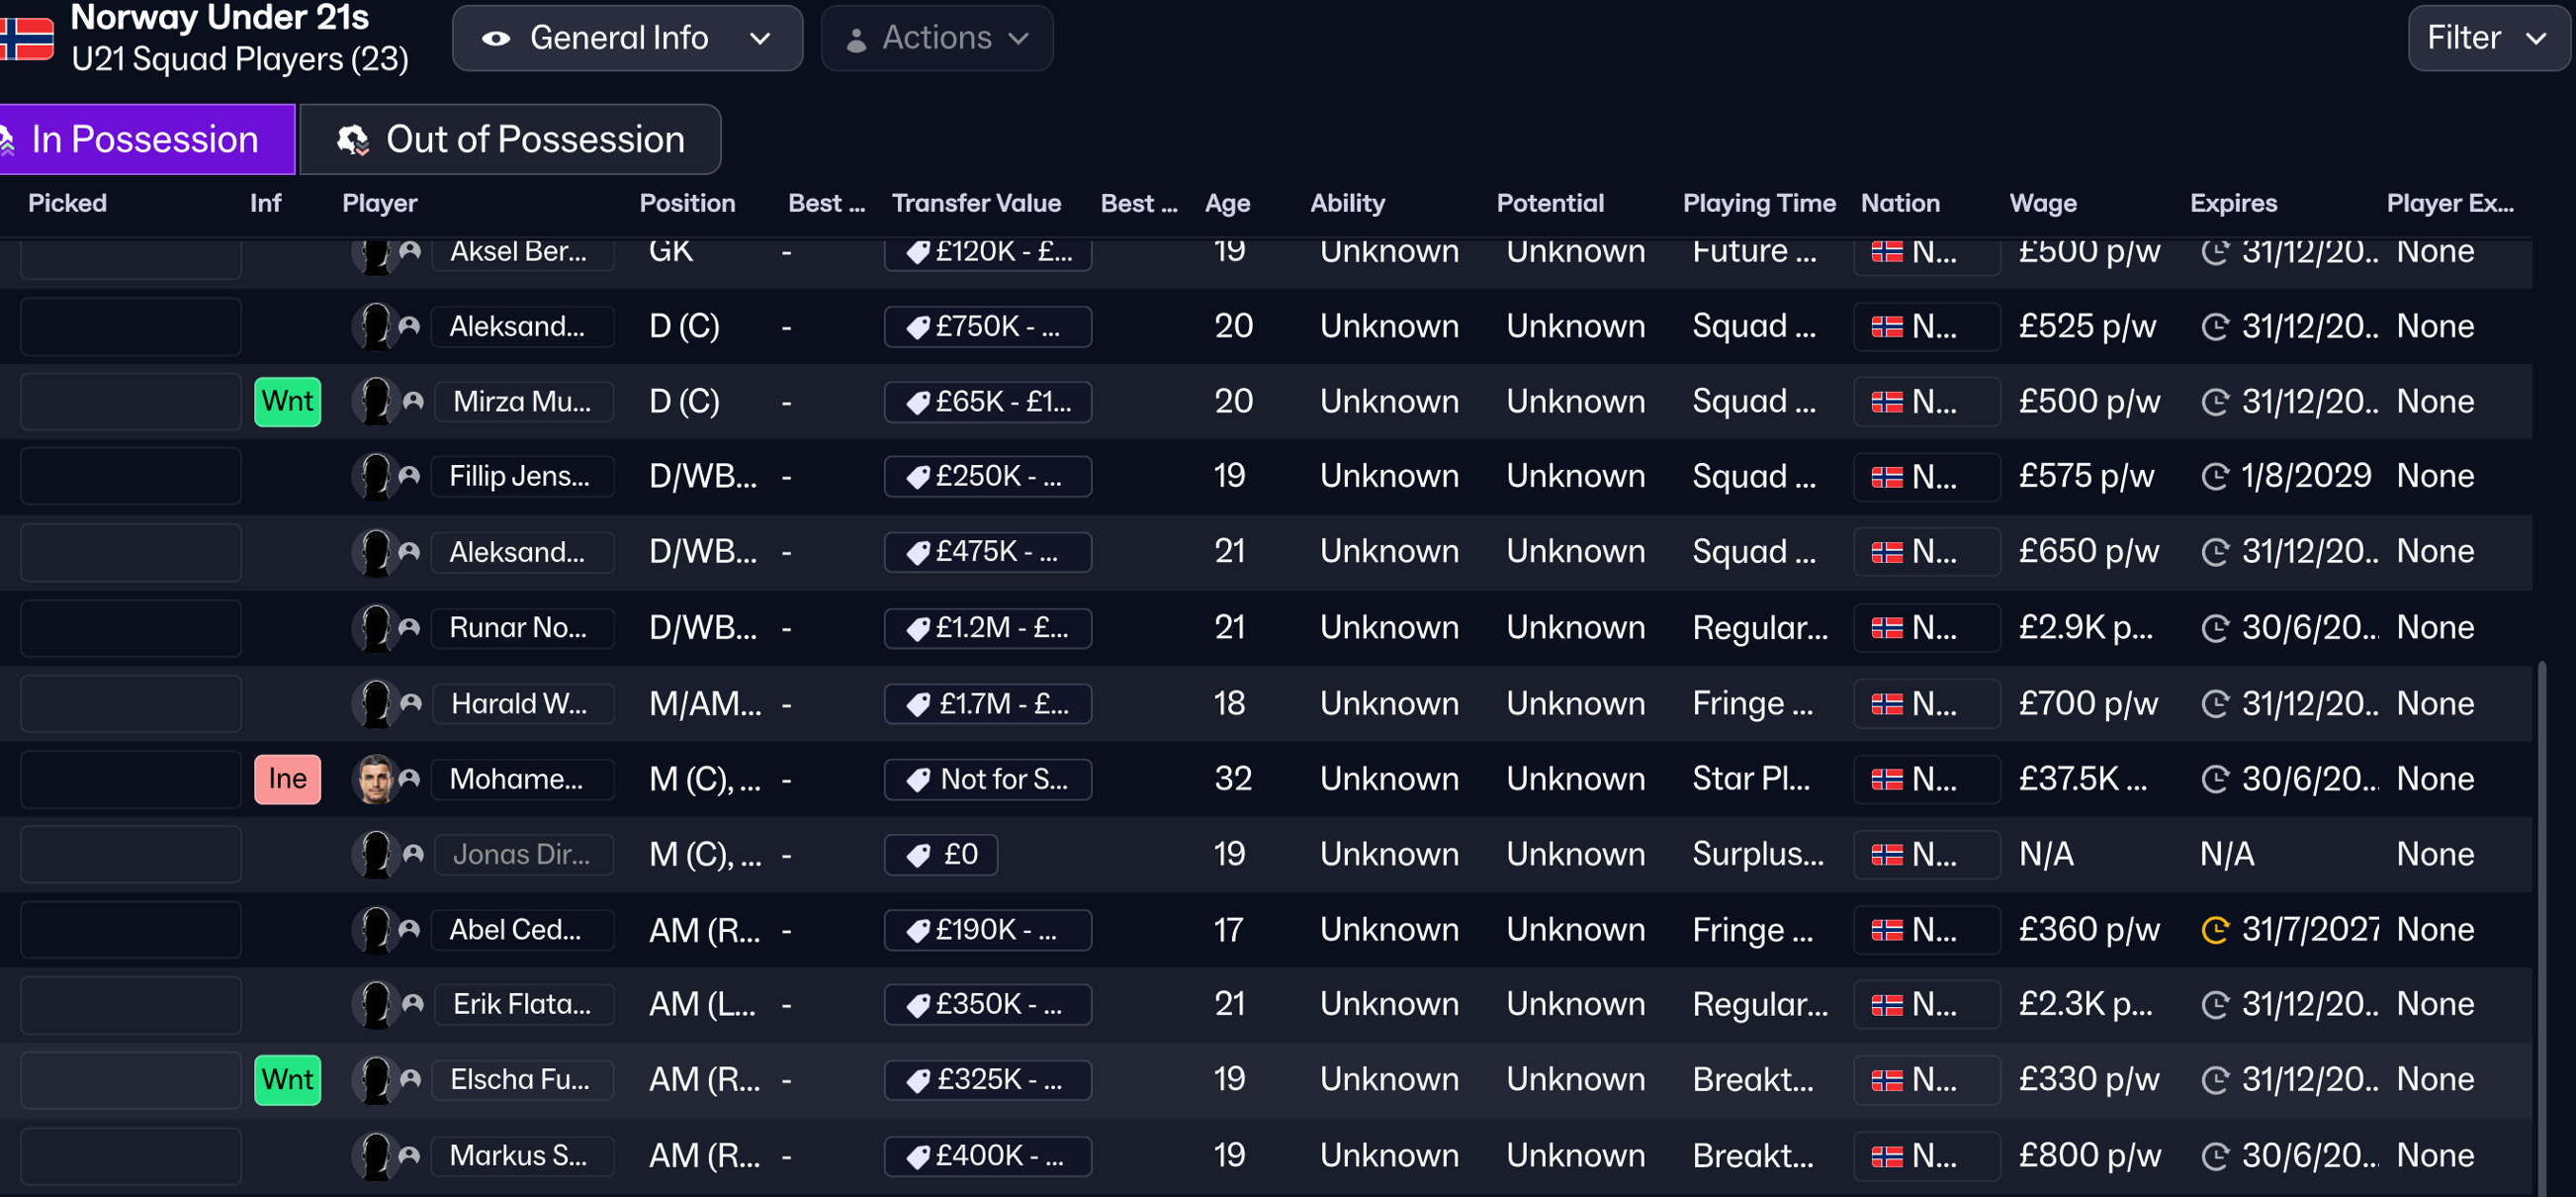Open the Erik Flata... player name link

(x=522, y=1004)
